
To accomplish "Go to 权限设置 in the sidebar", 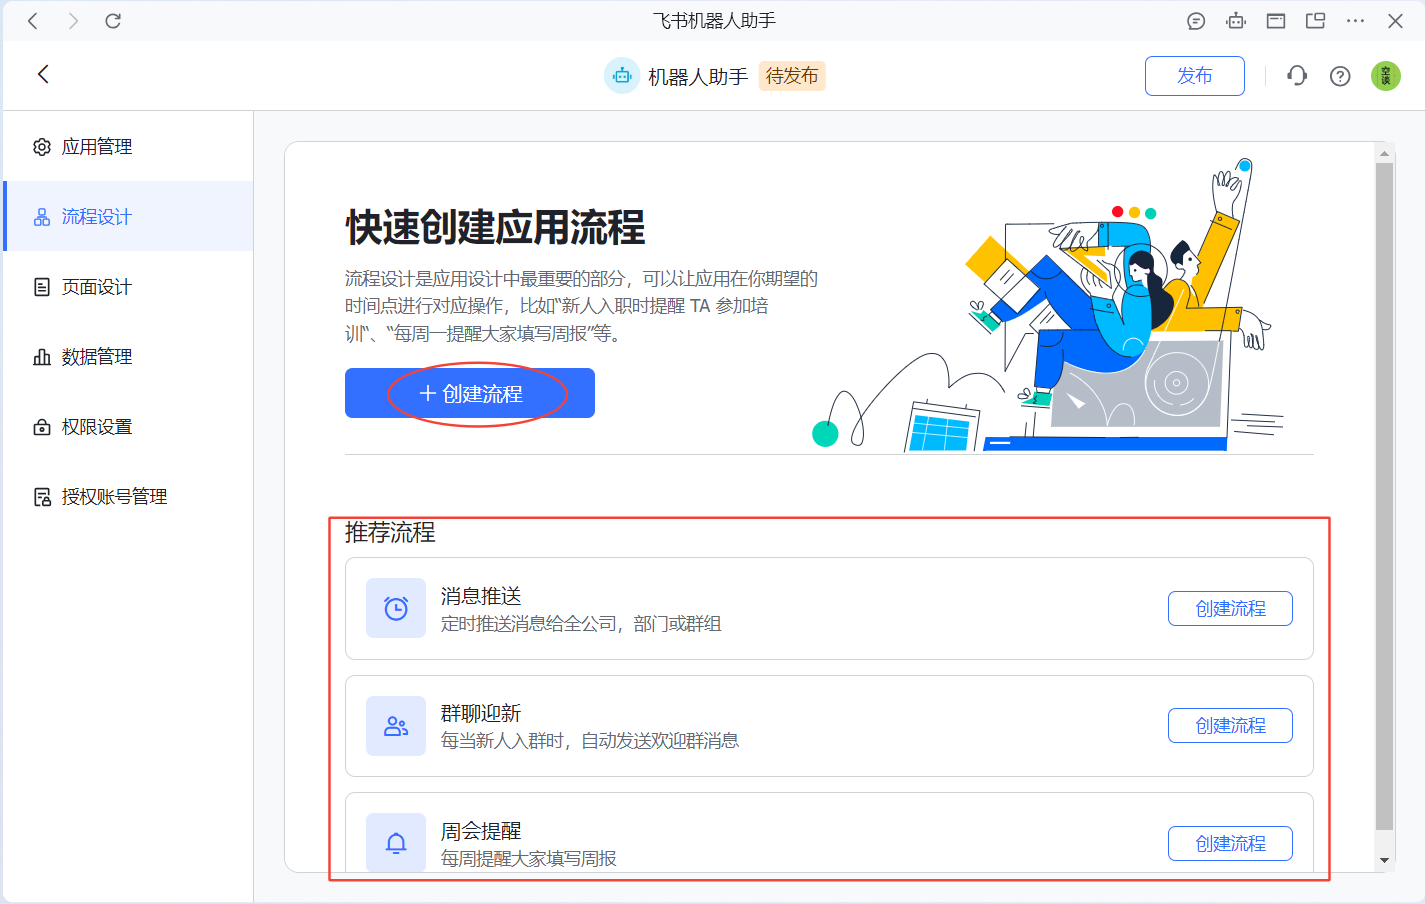I will [x=97, y=427].
